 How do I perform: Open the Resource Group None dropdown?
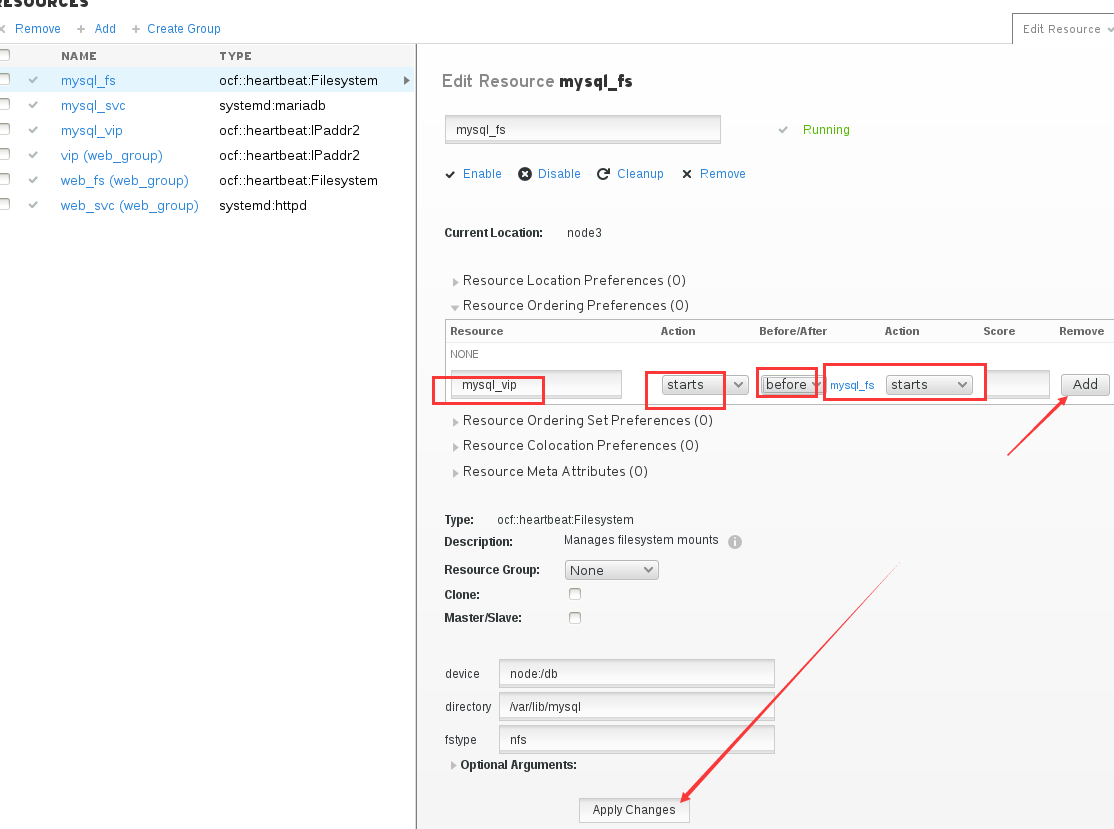[612, 570]
